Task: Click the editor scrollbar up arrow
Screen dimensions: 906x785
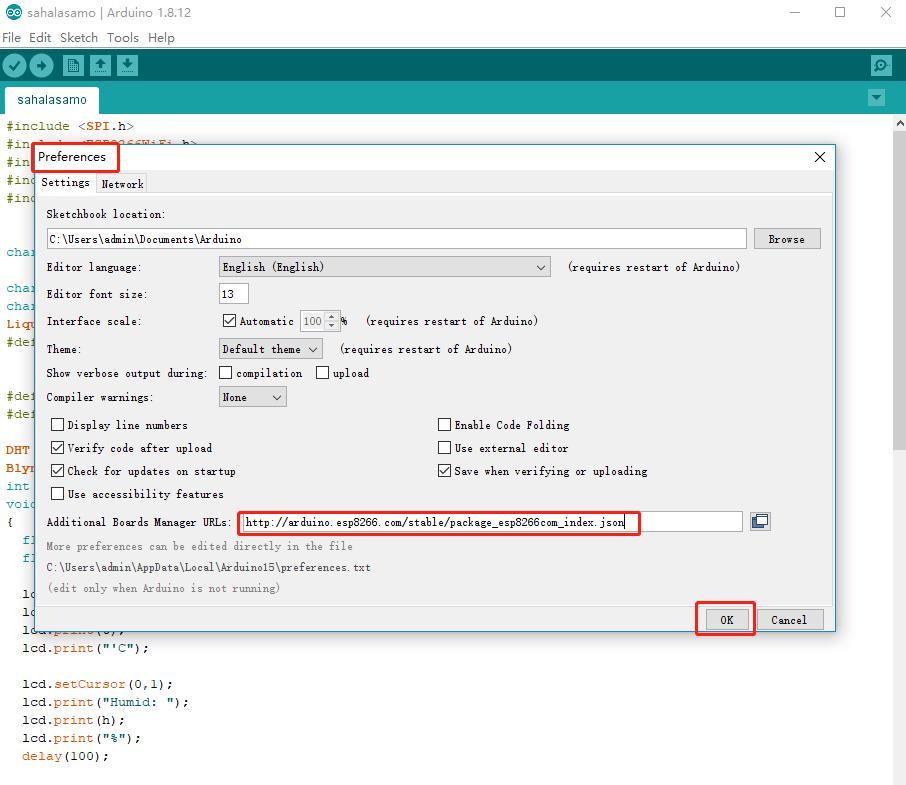Action: coord(899,122)
